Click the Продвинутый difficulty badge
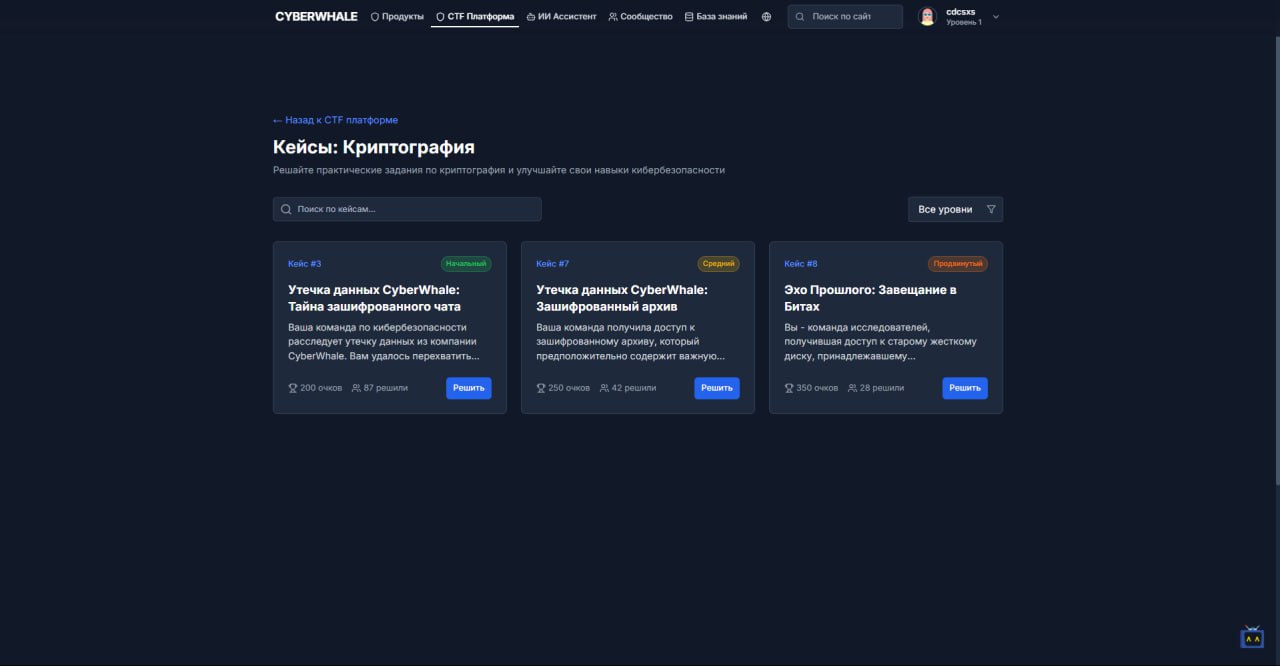Image resolution: width=1280 pixels, height=666 pixels. click(958, 264)
